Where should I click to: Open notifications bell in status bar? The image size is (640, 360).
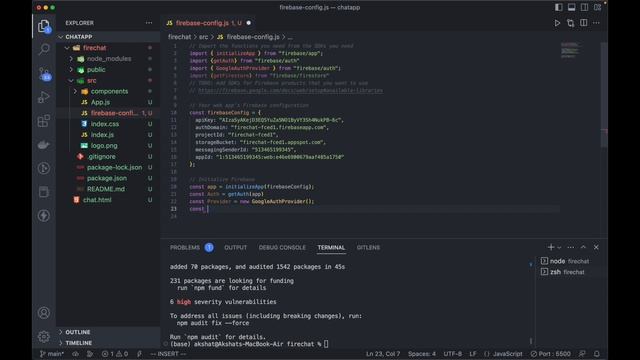[596, 354]
